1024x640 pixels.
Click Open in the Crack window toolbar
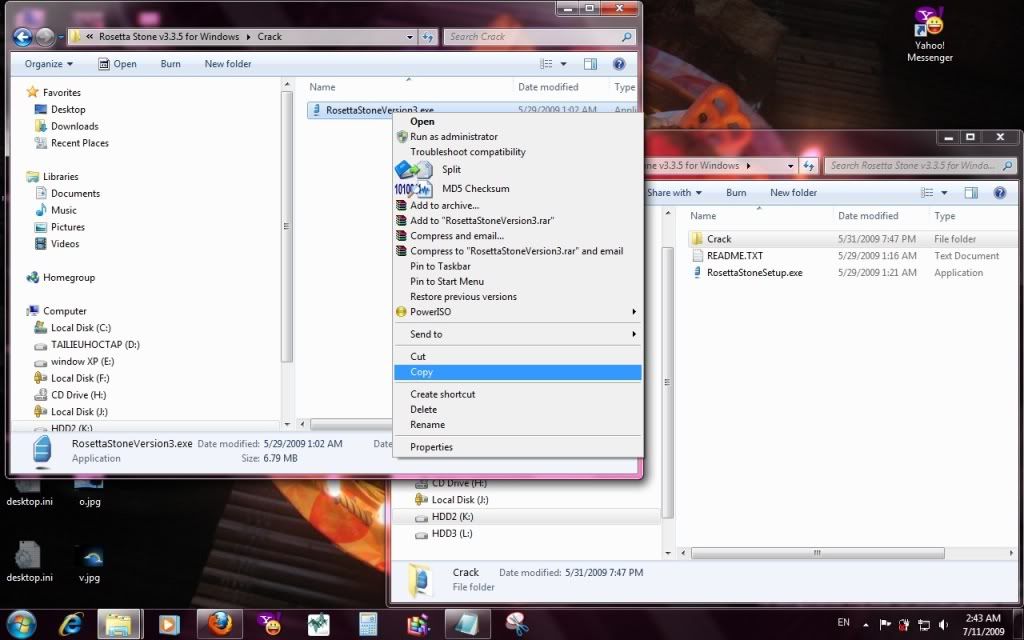click(118, 63)
